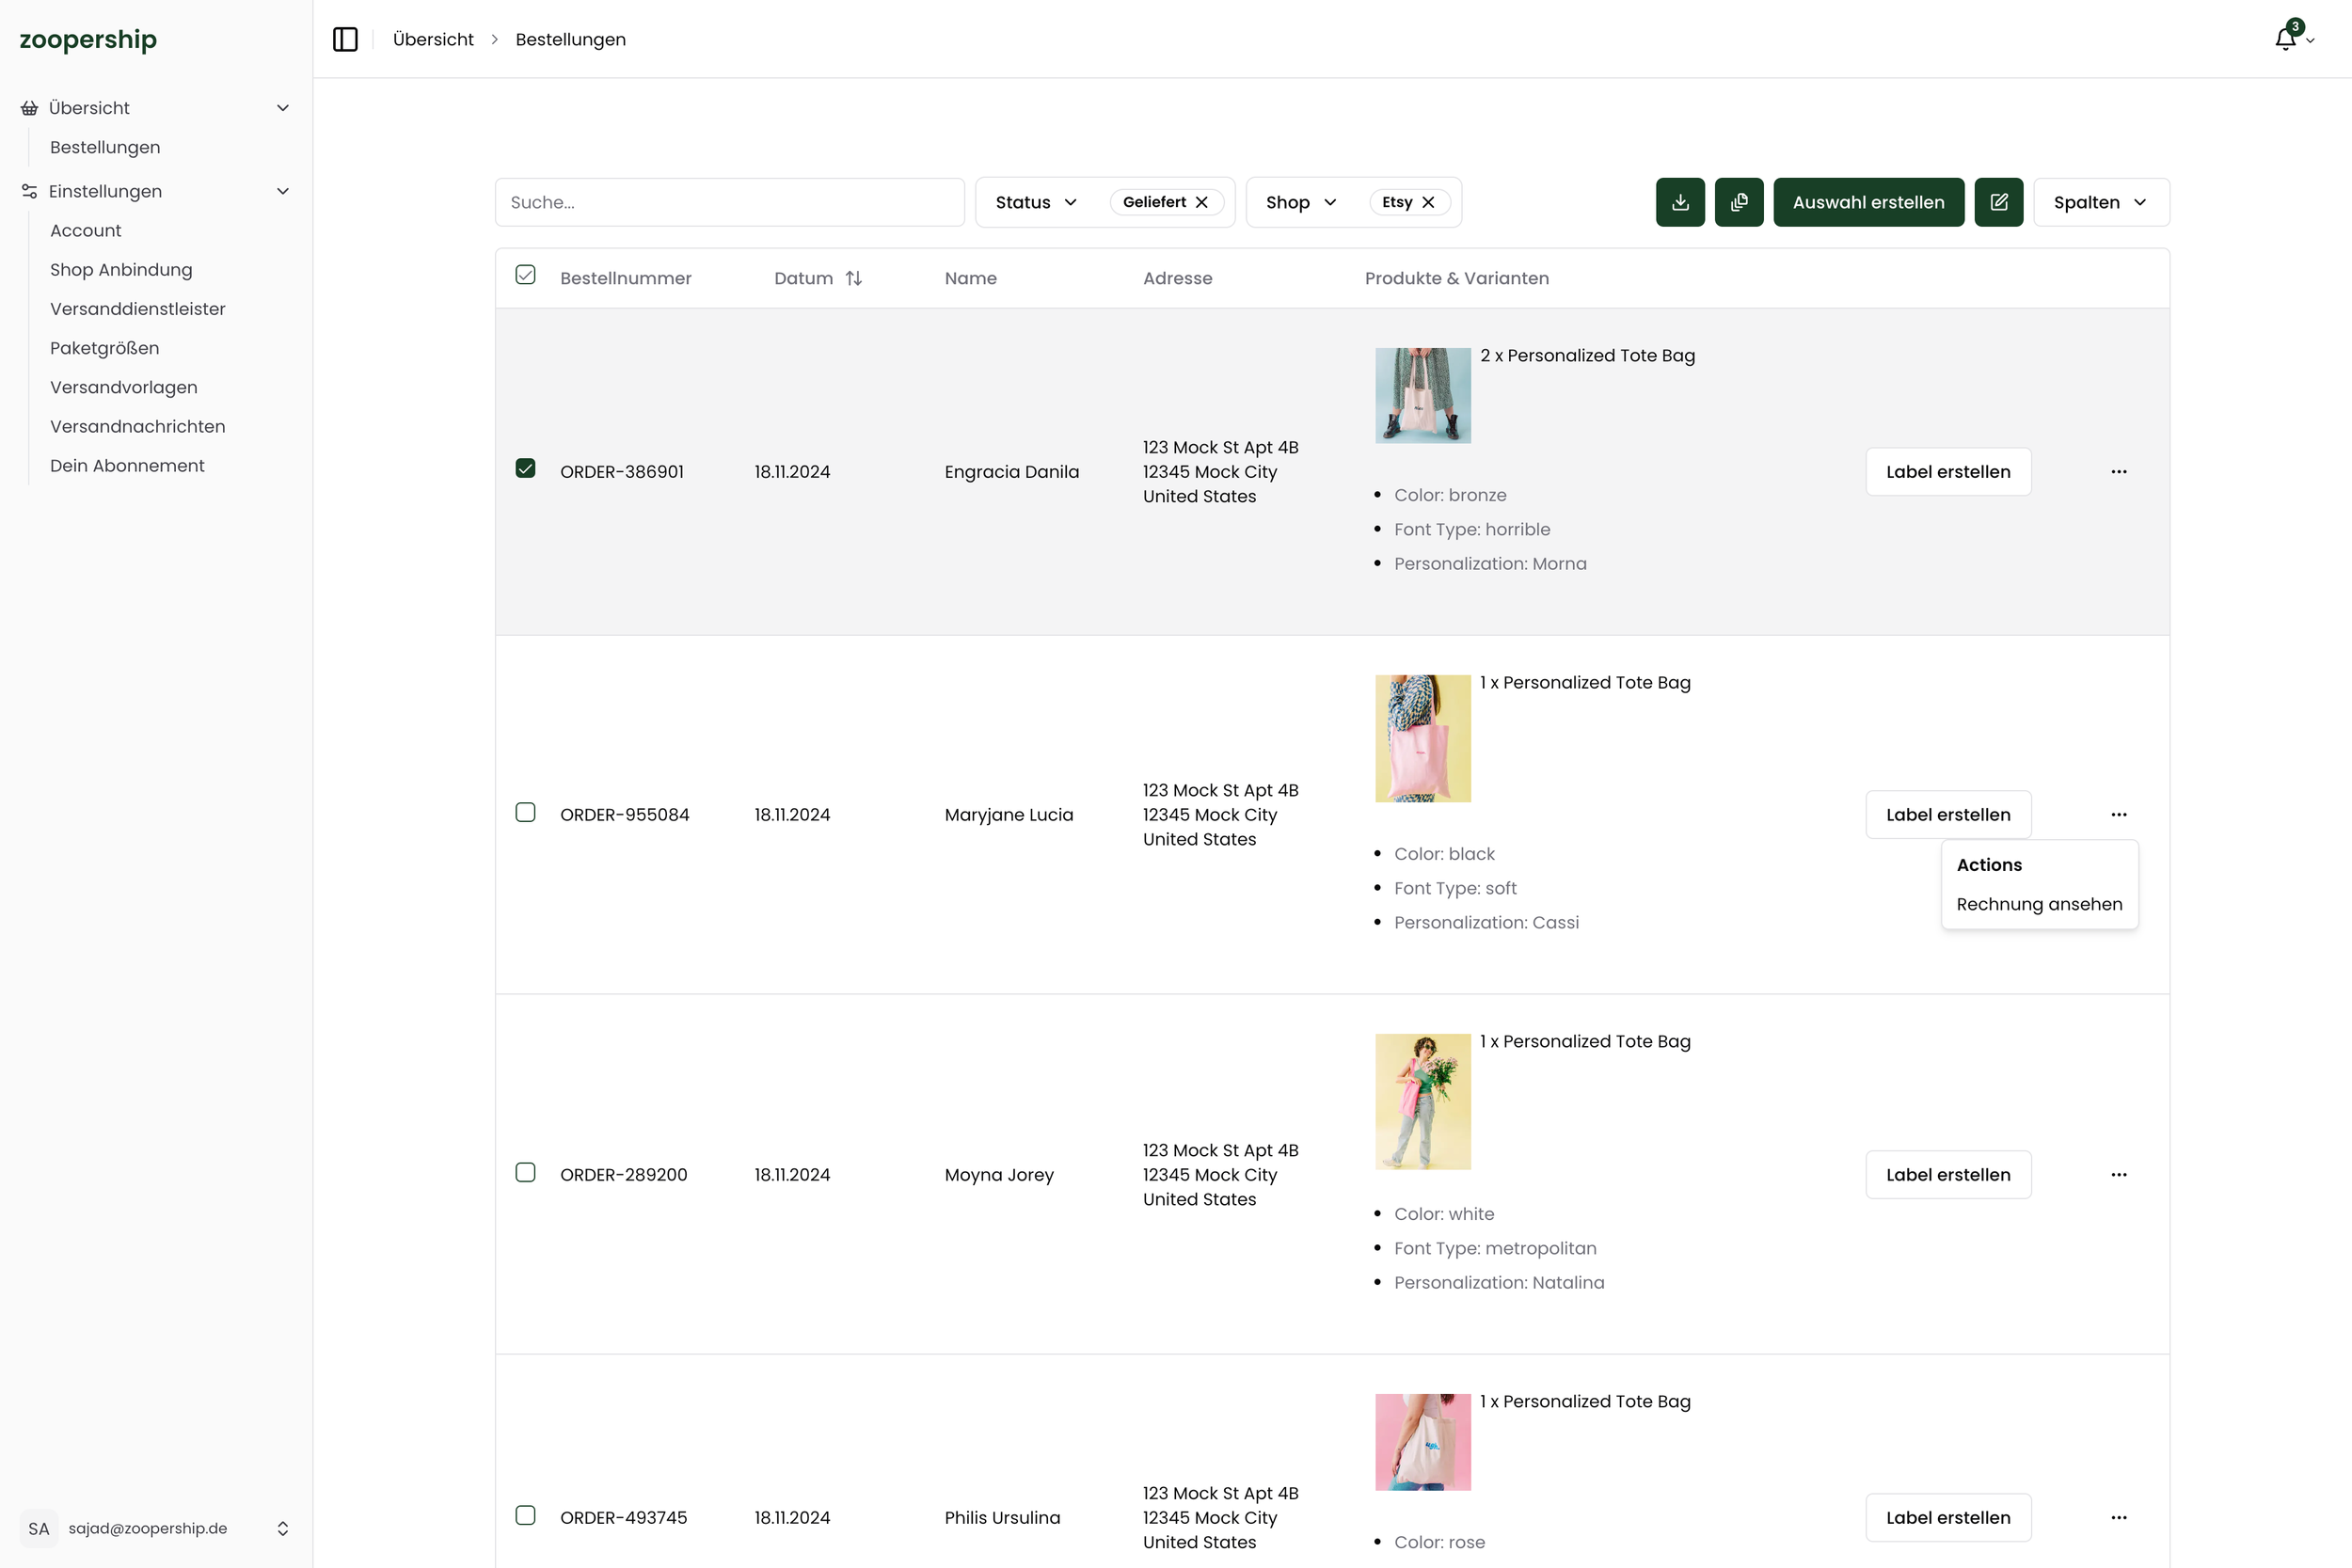Image resolution: width=2352 pixels, height=1568 pixels.
Task: Click the Auswahl erstellen button
Action: (1868, 202)
